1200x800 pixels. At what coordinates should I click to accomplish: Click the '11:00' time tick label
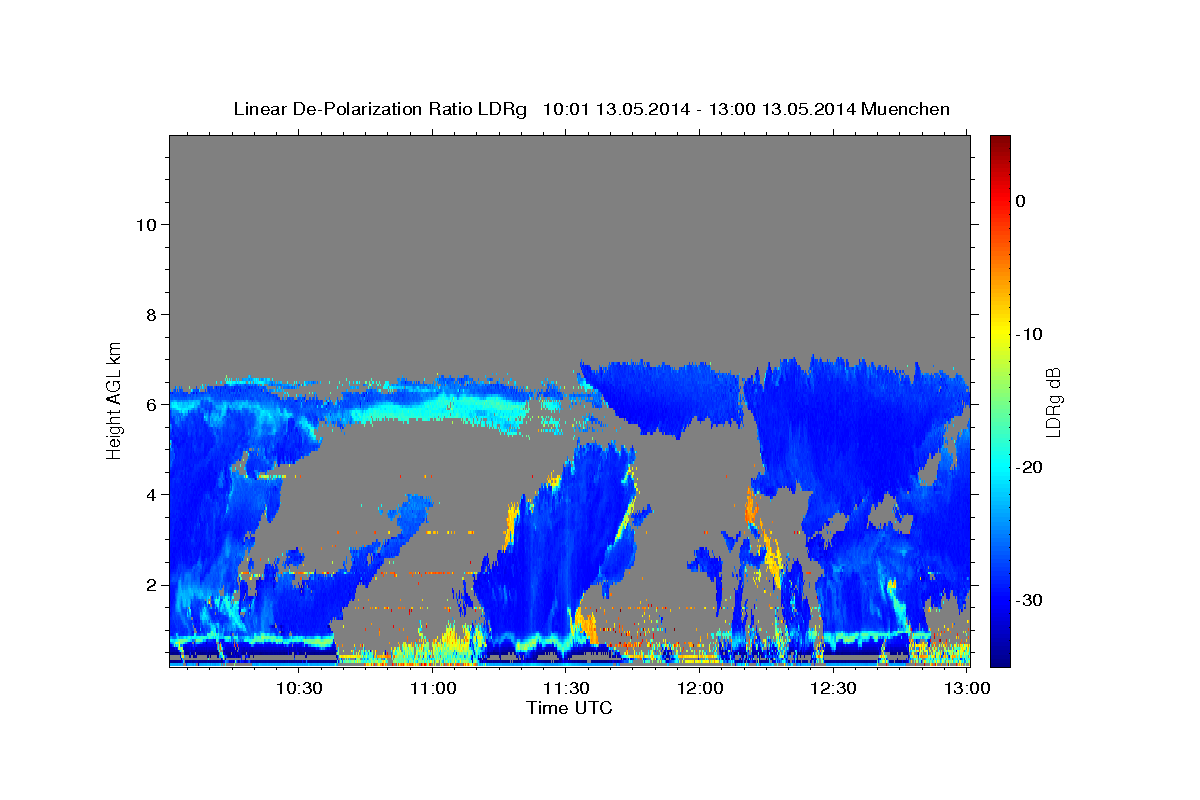pyautogui.click(x=433, y=688)
